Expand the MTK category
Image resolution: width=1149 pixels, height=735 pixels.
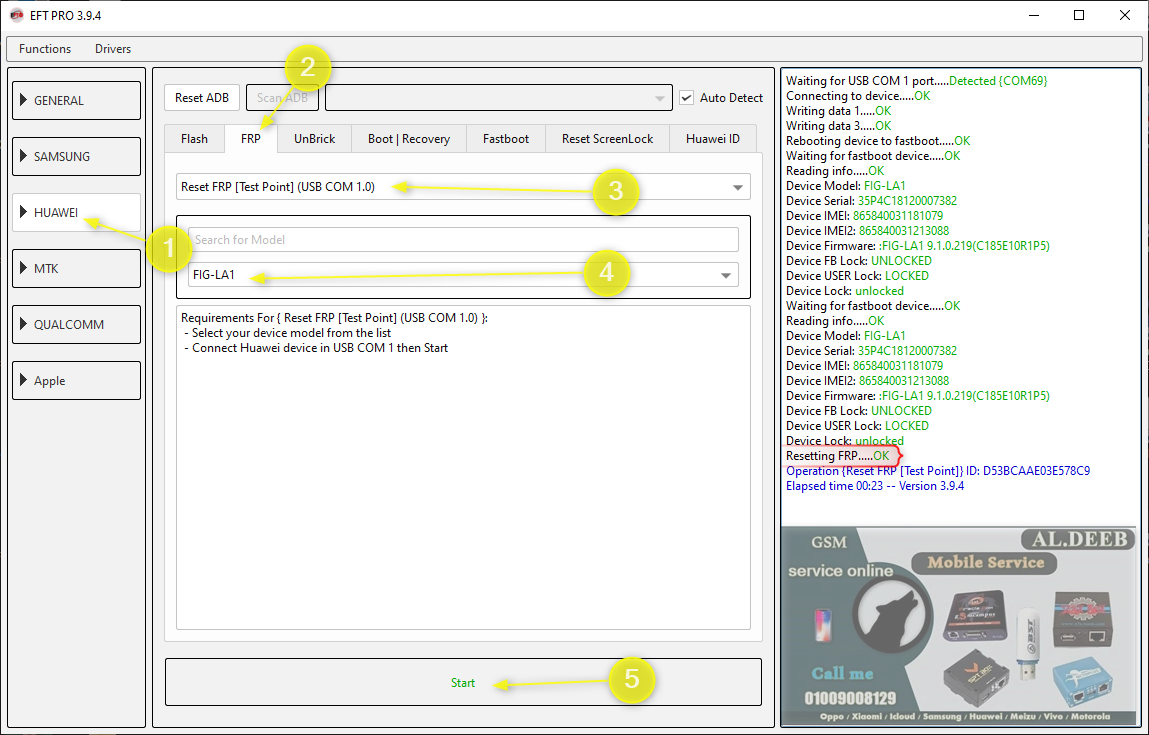[76, 268]
